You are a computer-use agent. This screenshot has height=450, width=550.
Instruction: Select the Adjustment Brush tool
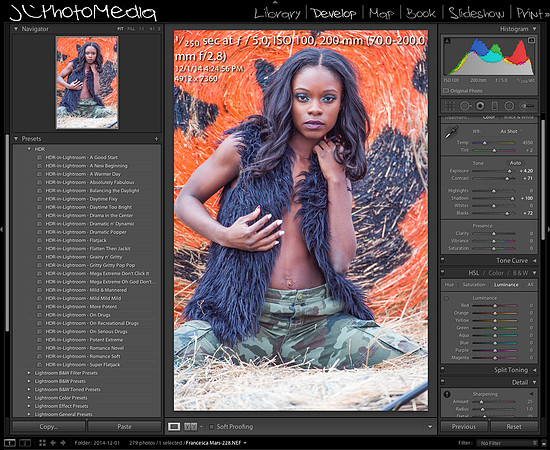pyautogui.click(x=527, y=106)
